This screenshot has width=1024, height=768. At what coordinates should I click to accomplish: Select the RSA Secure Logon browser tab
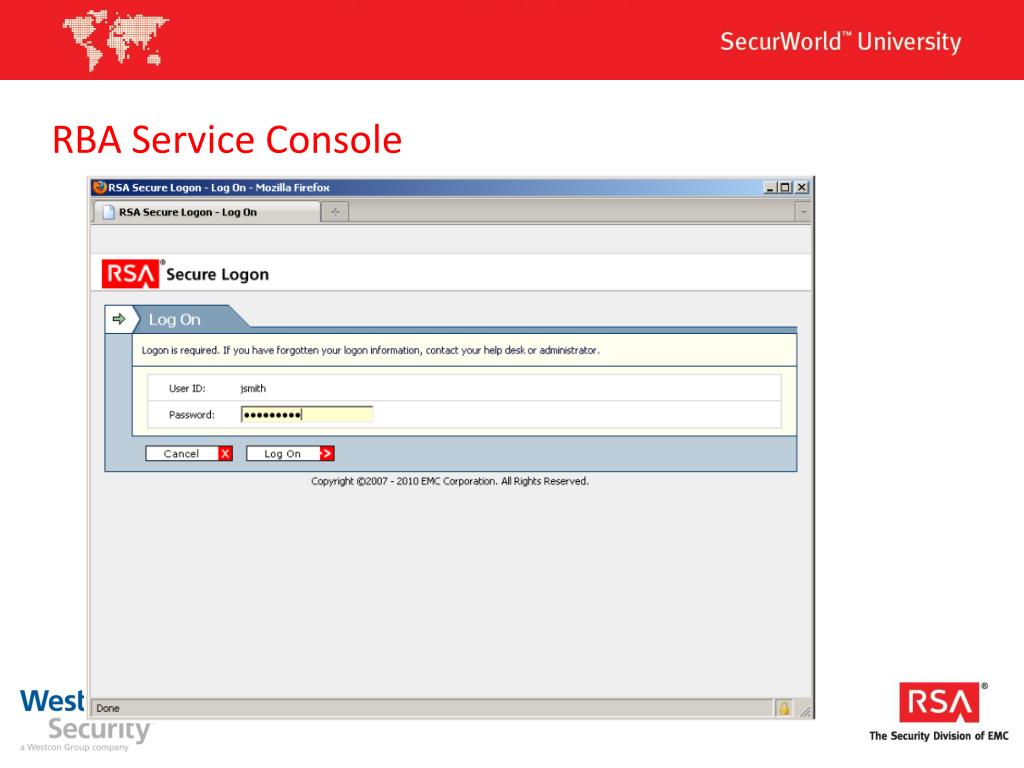[x=207, y=212]
